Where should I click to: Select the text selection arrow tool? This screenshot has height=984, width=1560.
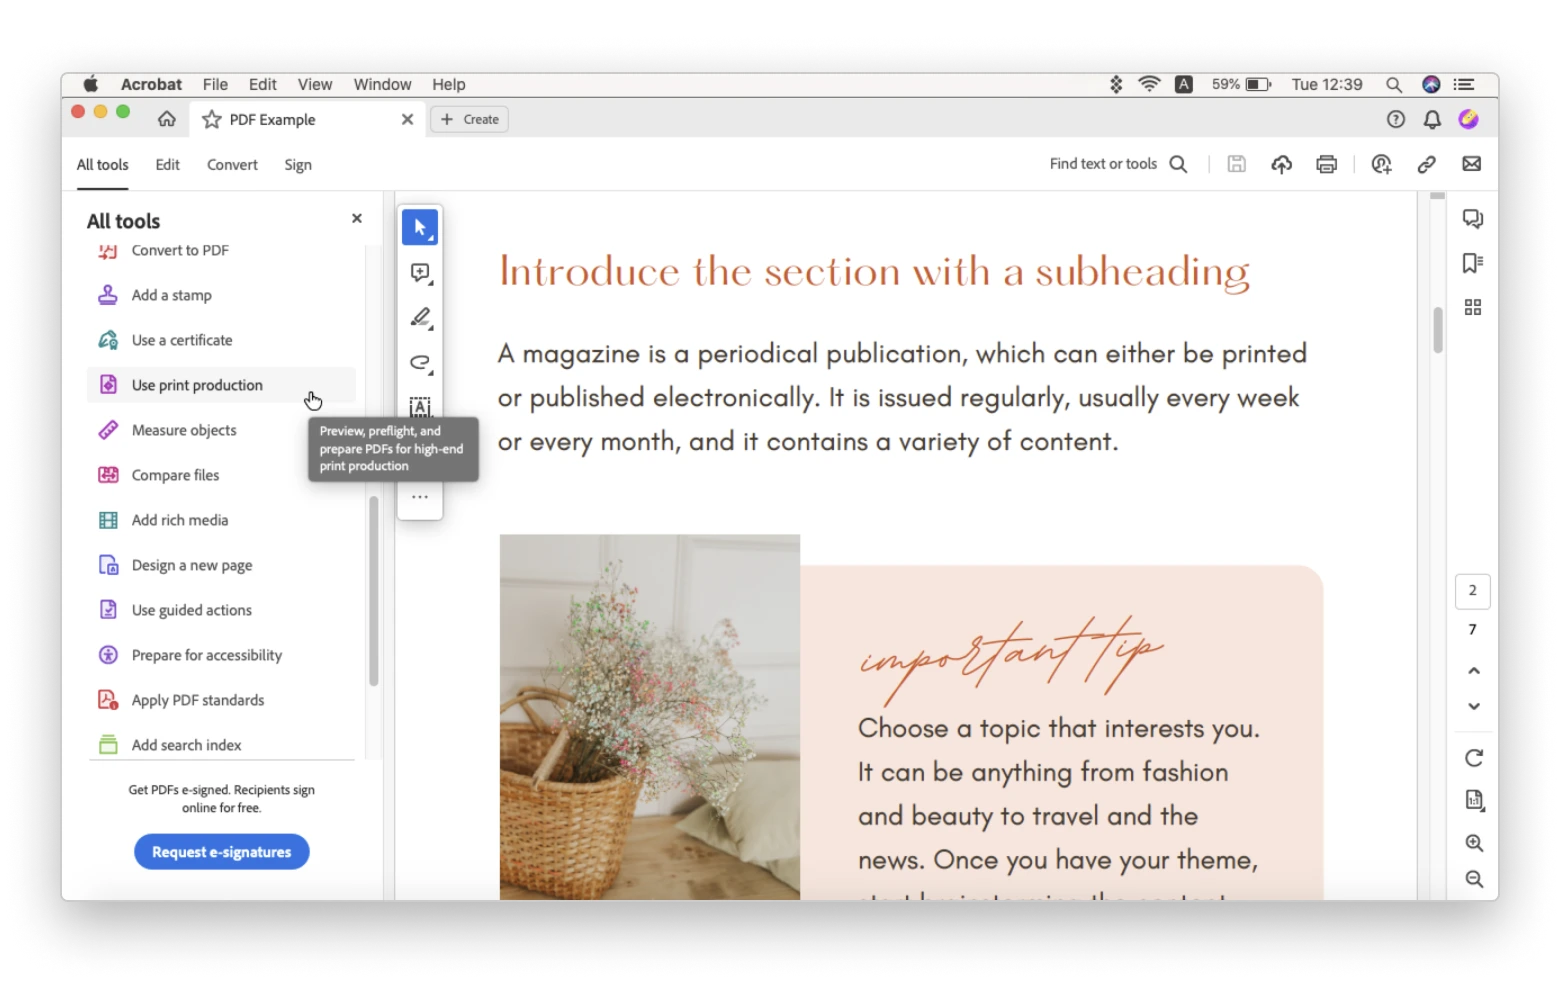coord(420,227)
